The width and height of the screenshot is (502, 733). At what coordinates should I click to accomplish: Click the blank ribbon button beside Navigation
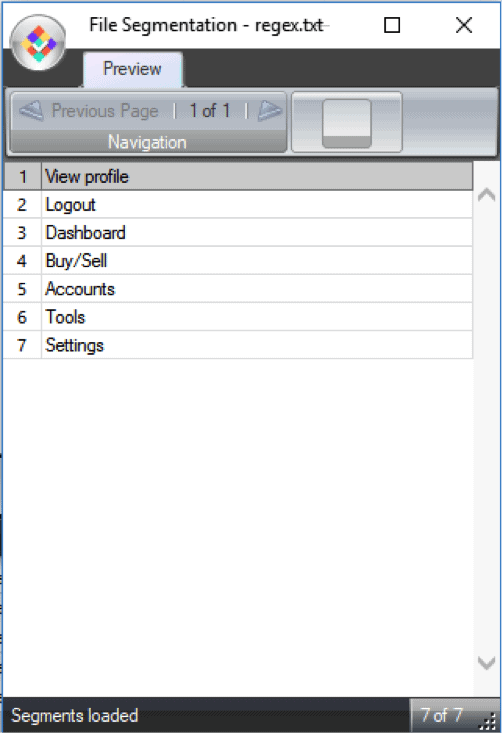click(x=346, y=122)
